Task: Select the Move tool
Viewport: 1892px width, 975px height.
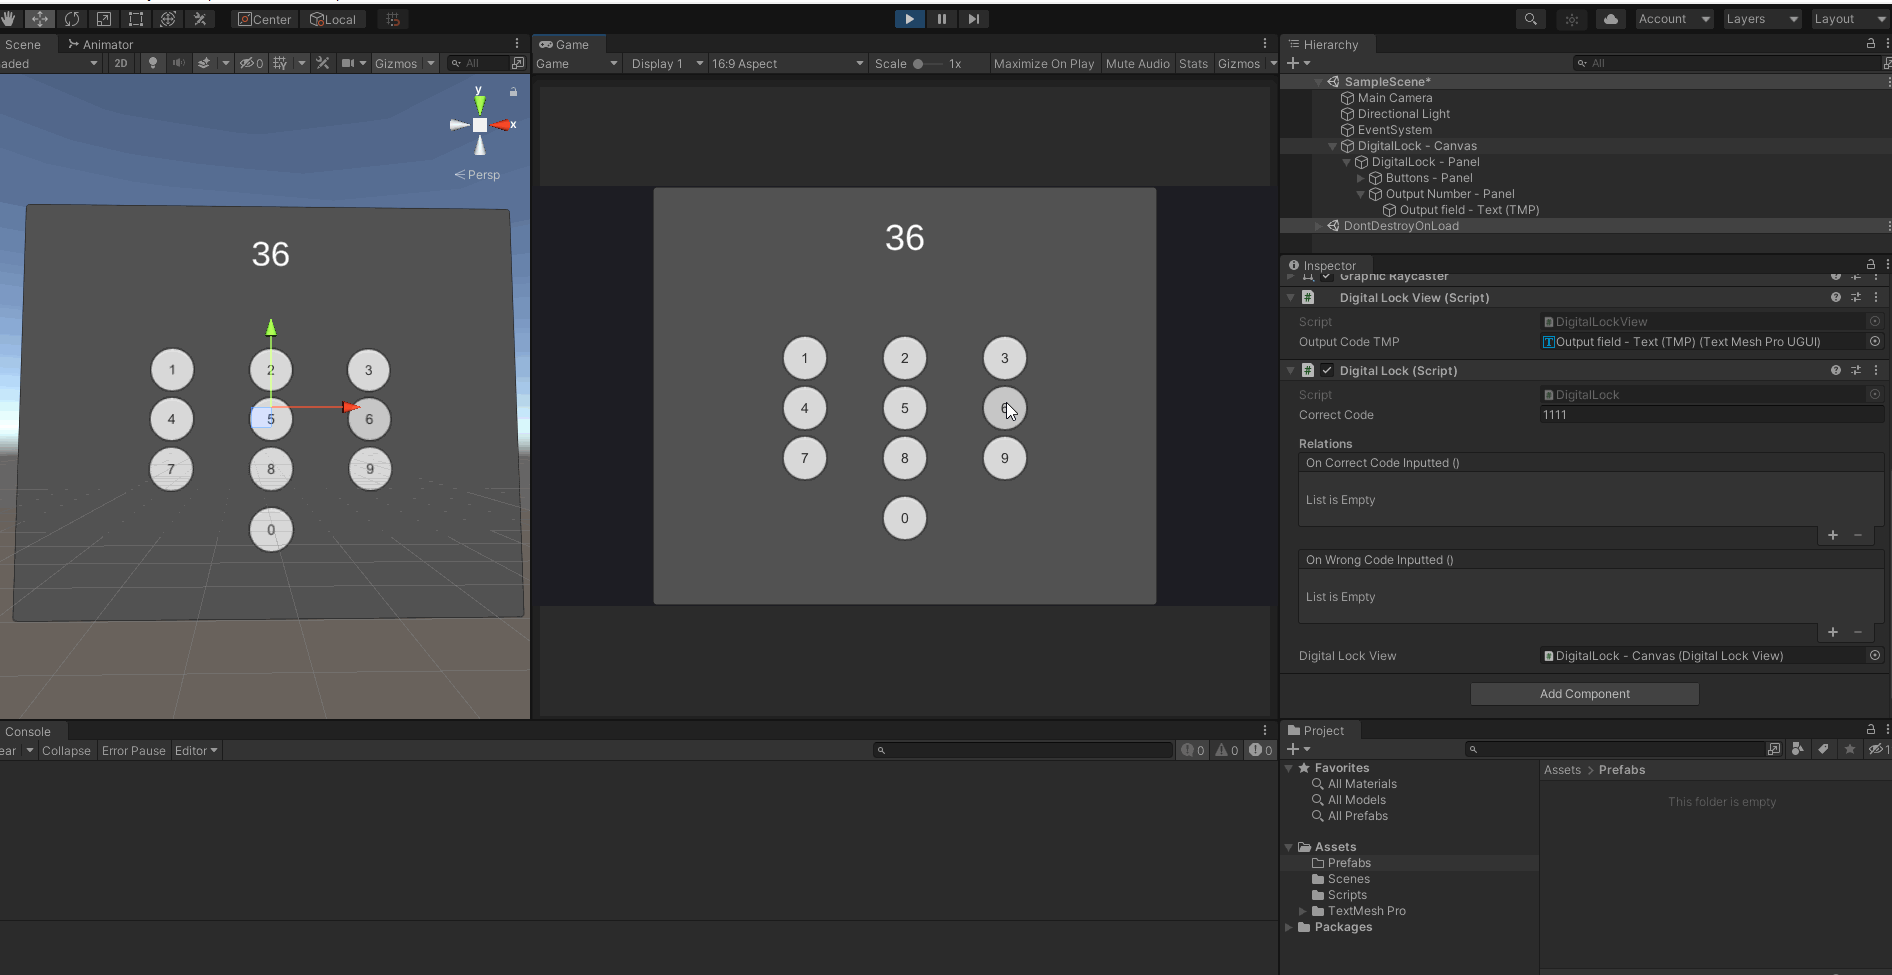Action: (x=40, y=19)
